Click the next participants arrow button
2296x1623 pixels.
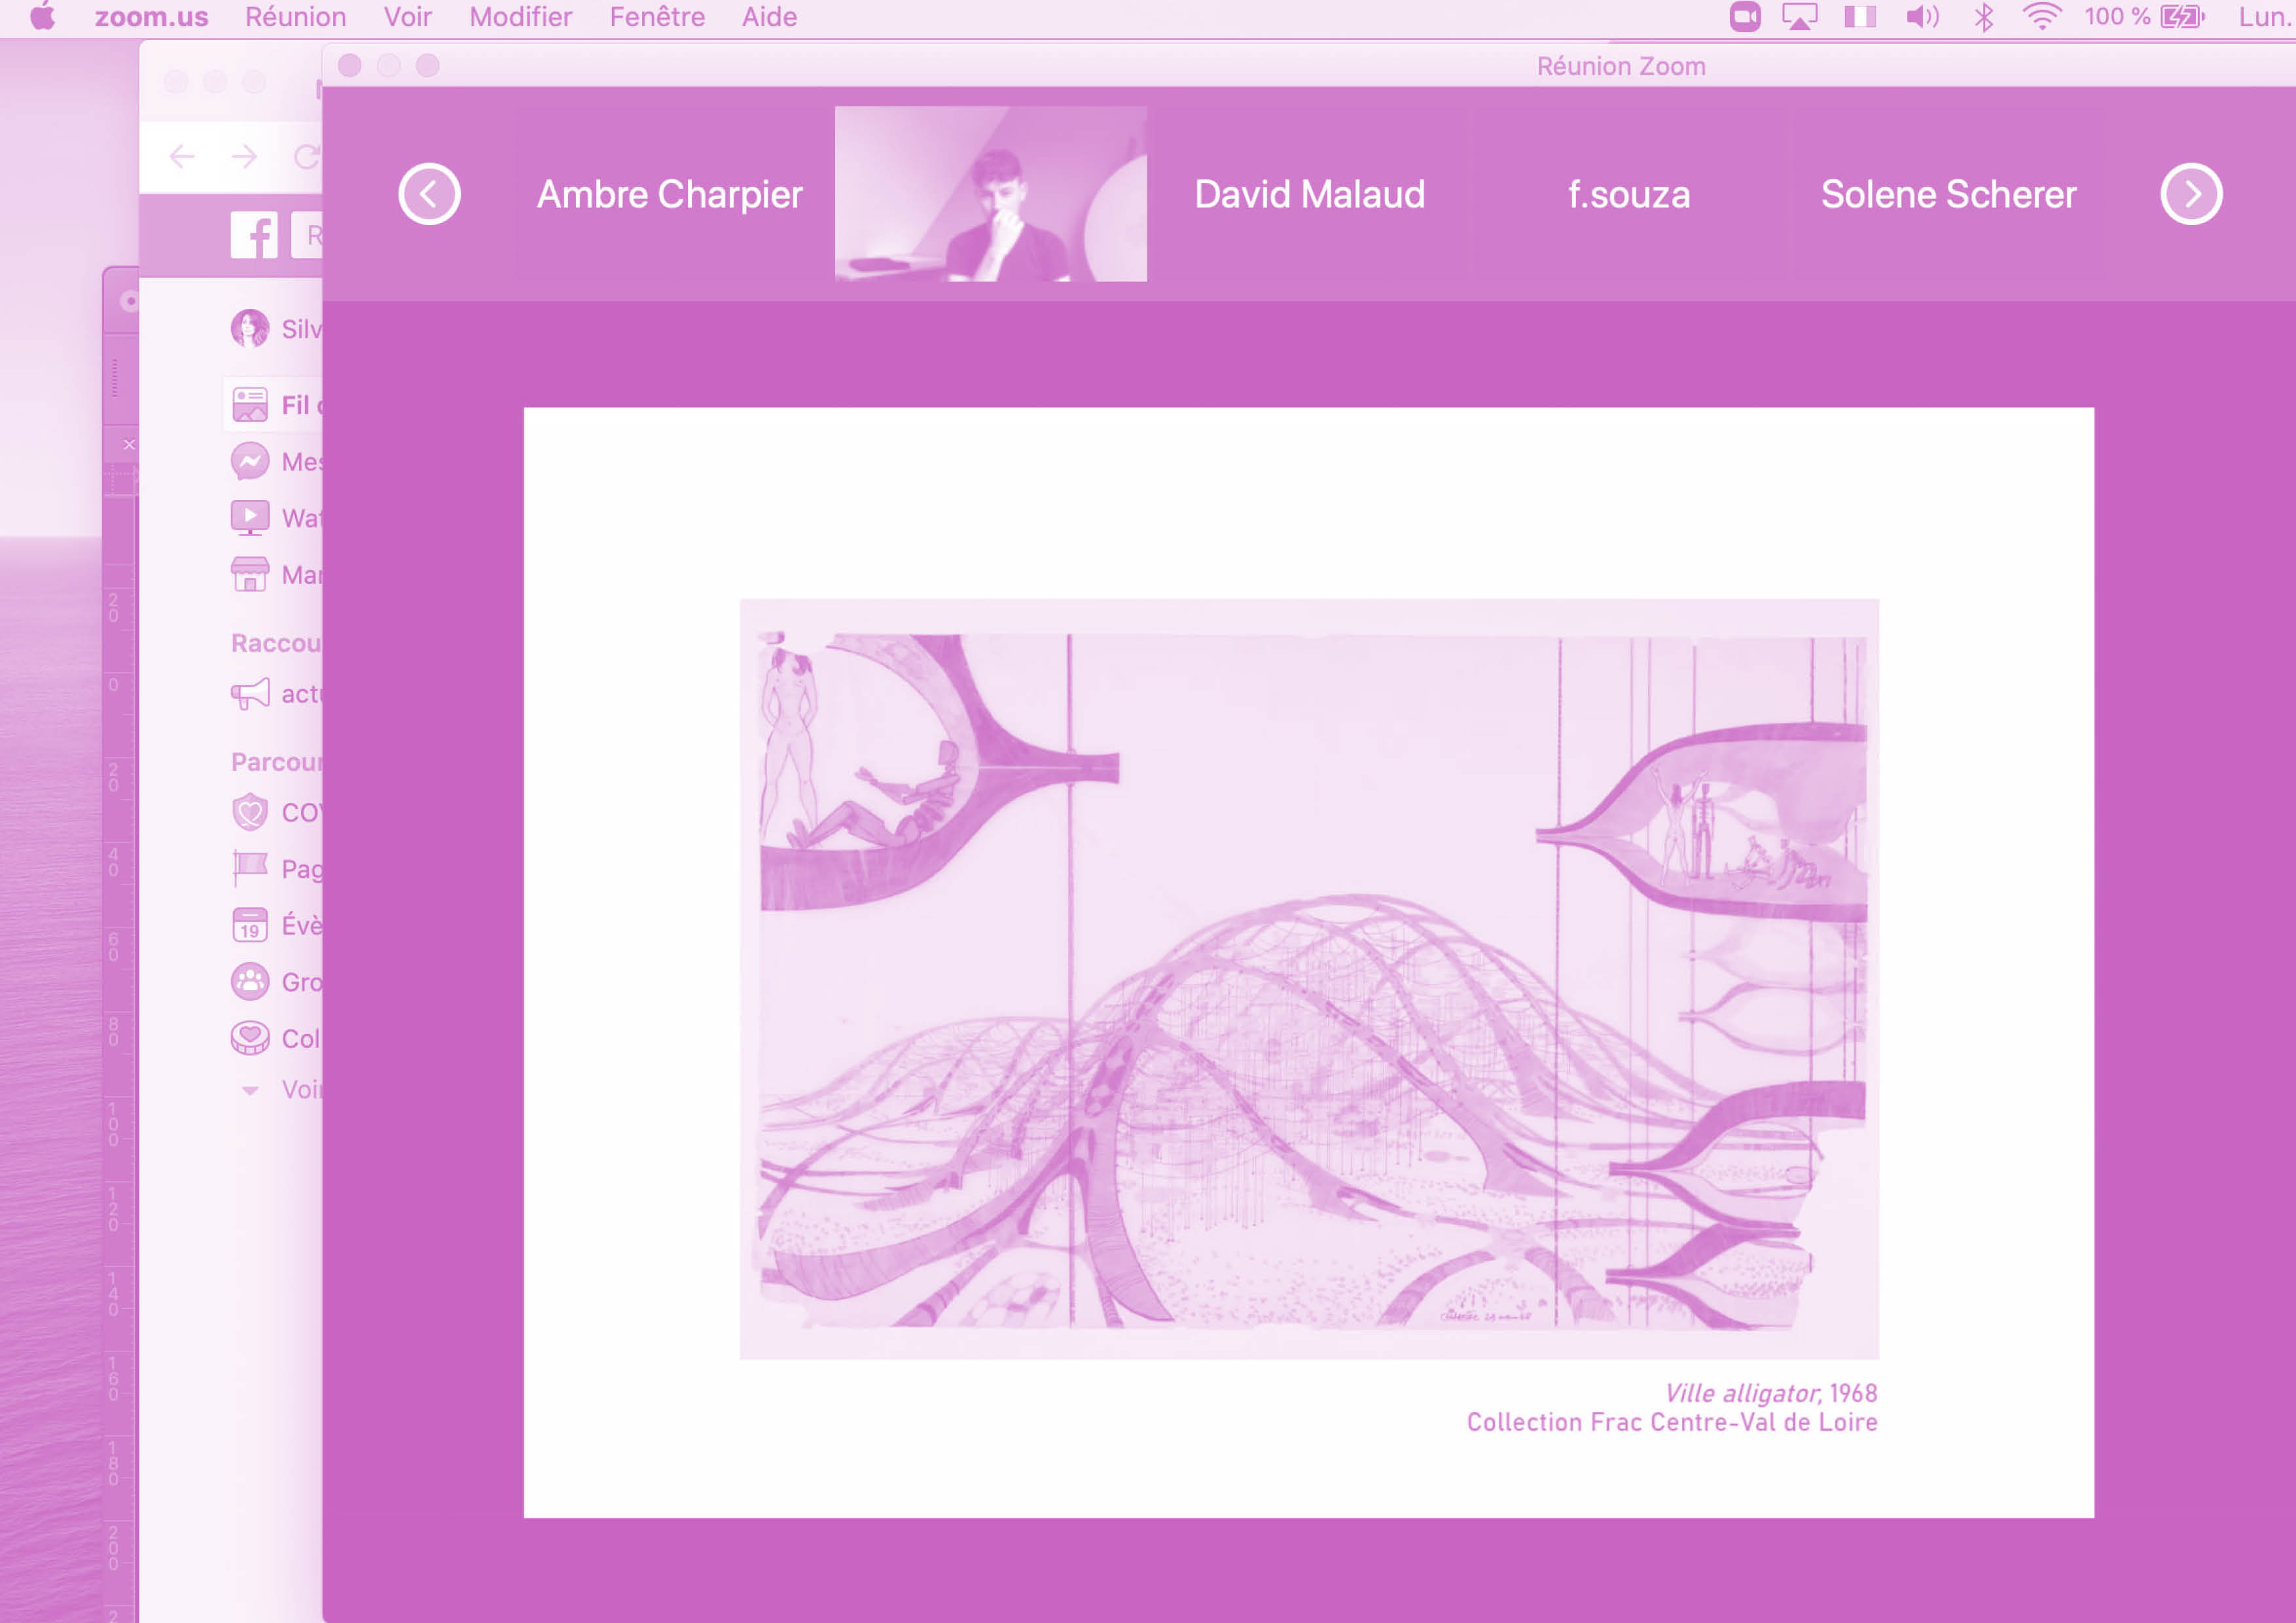pos(2190,194)
